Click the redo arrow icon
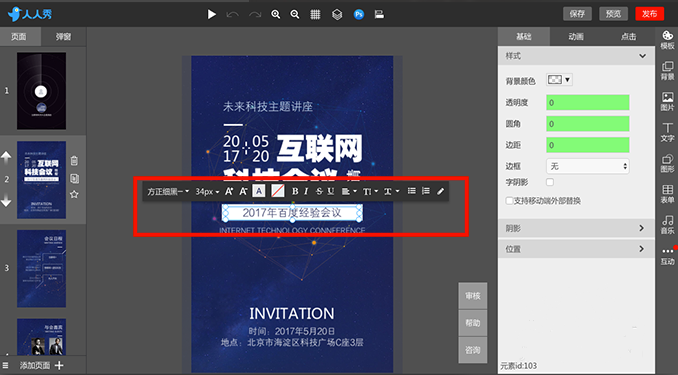Viewport: 678px width, 375px height. (255, 14)
